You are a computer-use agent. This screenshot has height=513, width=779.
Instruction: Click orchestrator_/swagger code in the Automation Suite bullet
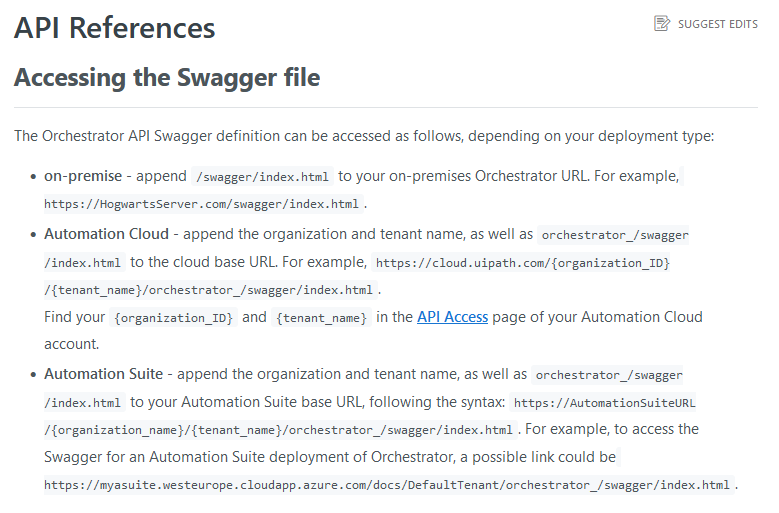[x=609, y=375]
